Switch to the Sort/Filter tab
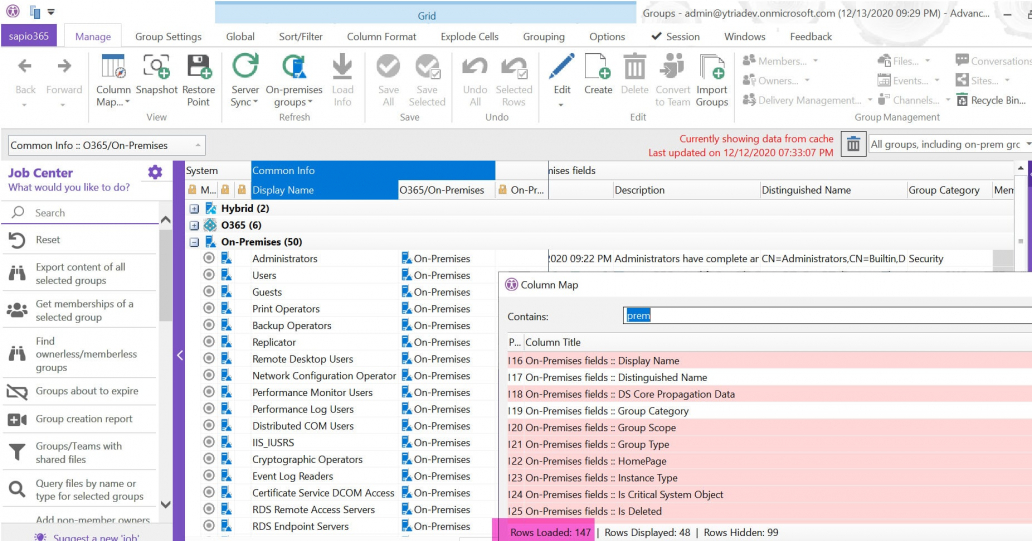Viewport: 1032px width, 541px height. pos(301,36)
